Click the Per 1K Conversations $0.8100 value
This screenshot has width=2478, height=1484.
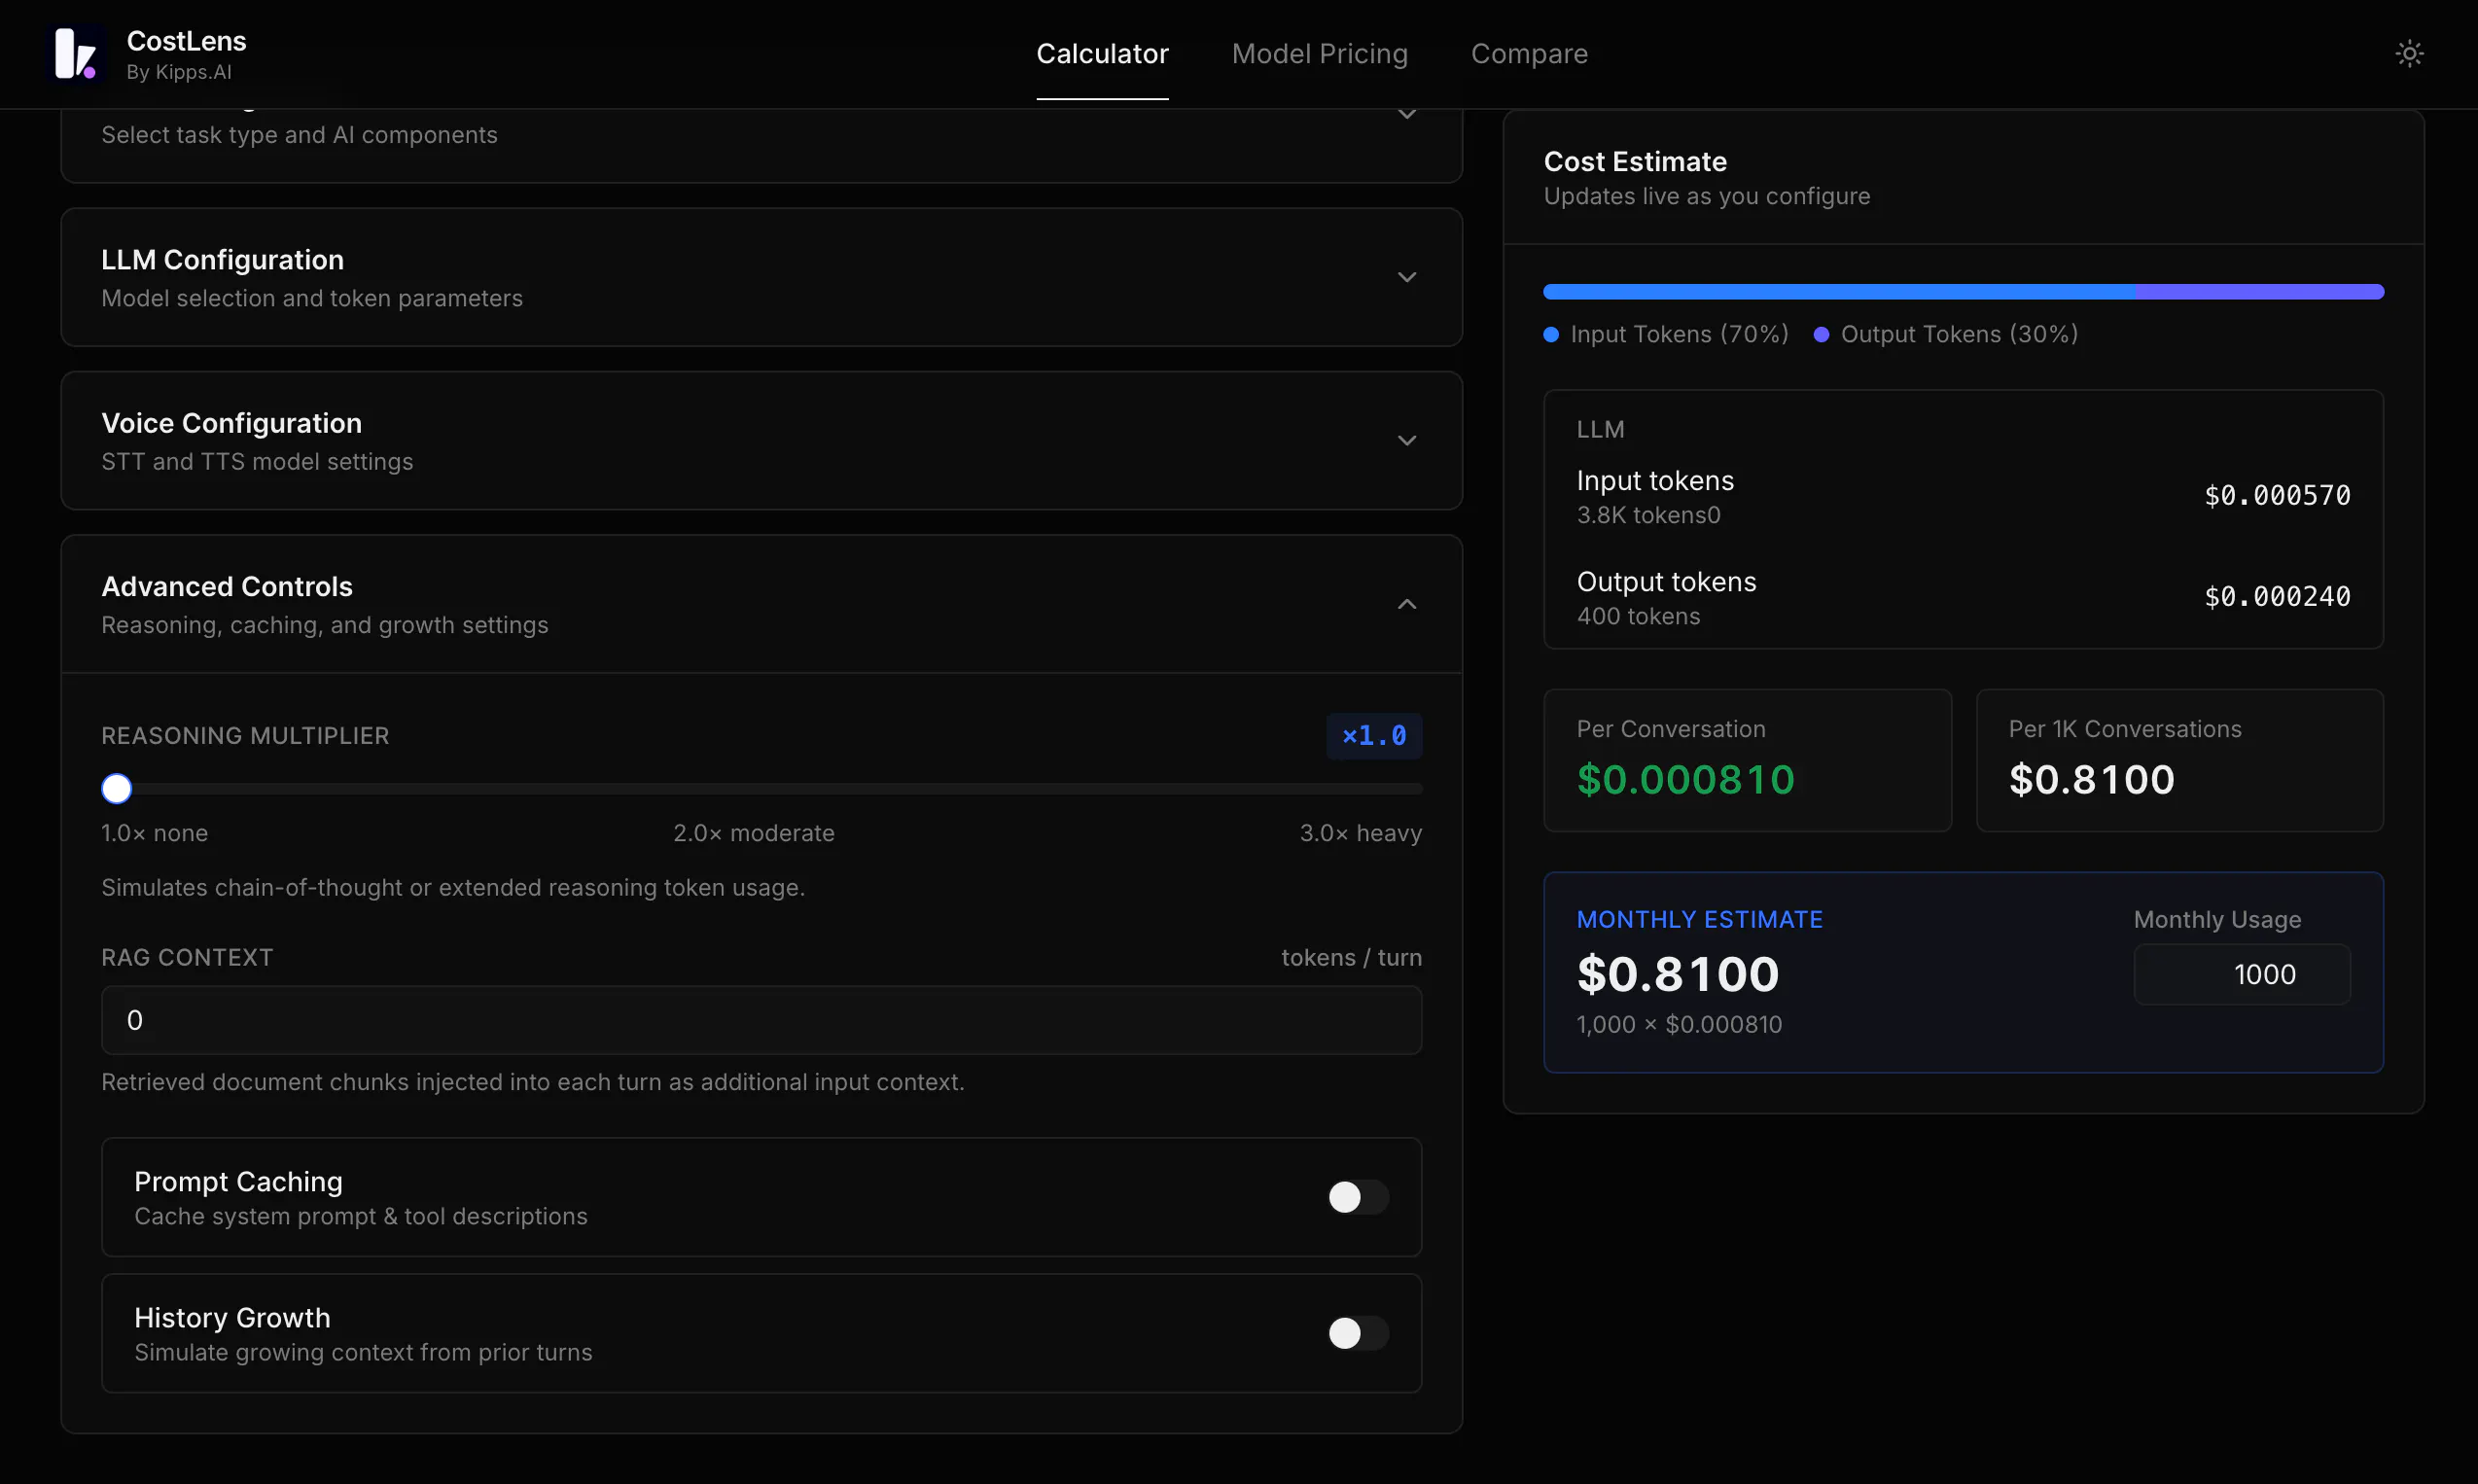[x=2091, y=780]
